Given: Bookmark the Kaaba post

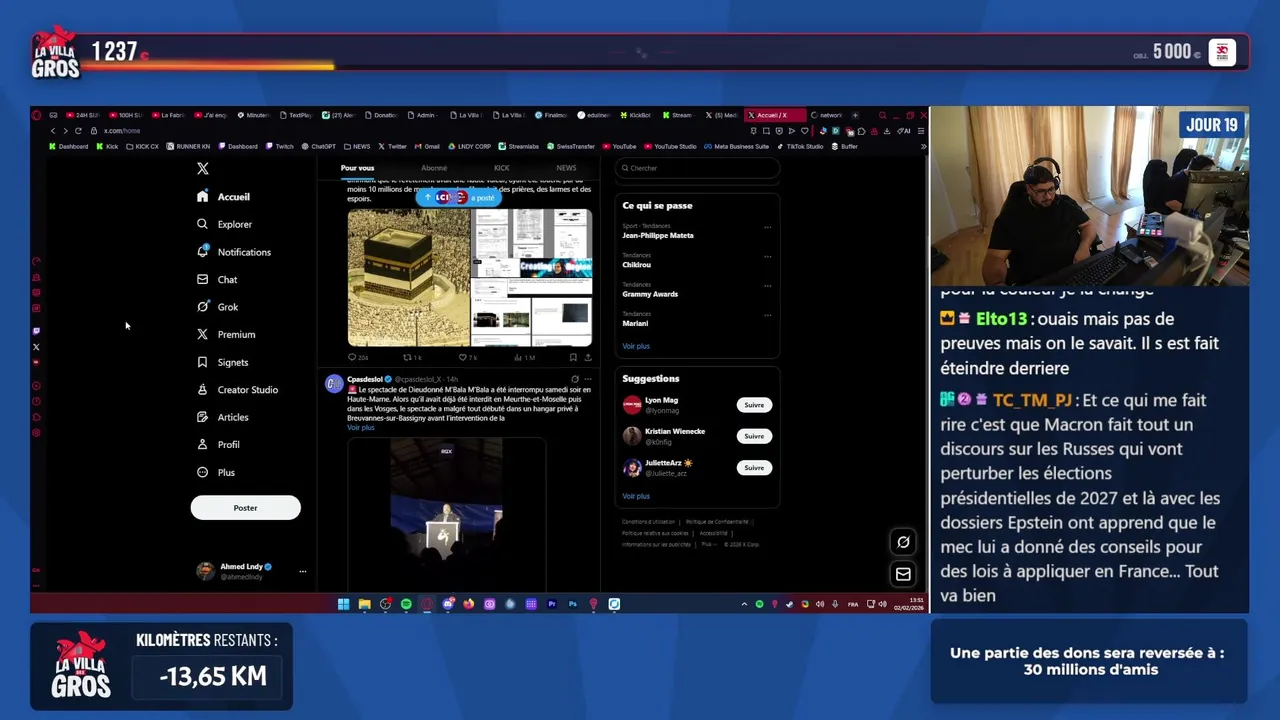Looking at the screenshot, I should (x=573, y=357).
